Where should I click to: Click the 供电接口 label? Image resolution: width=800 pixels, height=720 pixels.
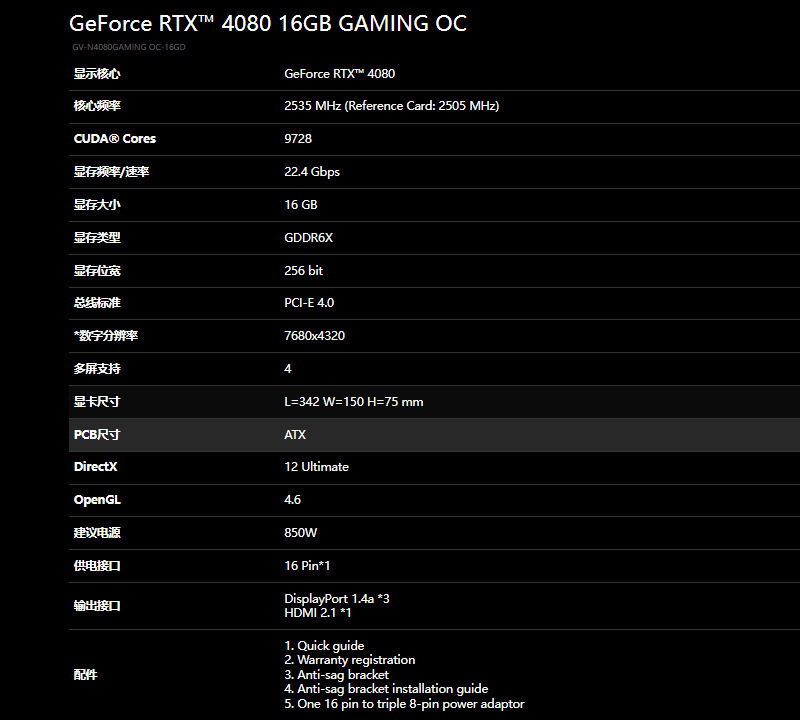coord(97,565)
